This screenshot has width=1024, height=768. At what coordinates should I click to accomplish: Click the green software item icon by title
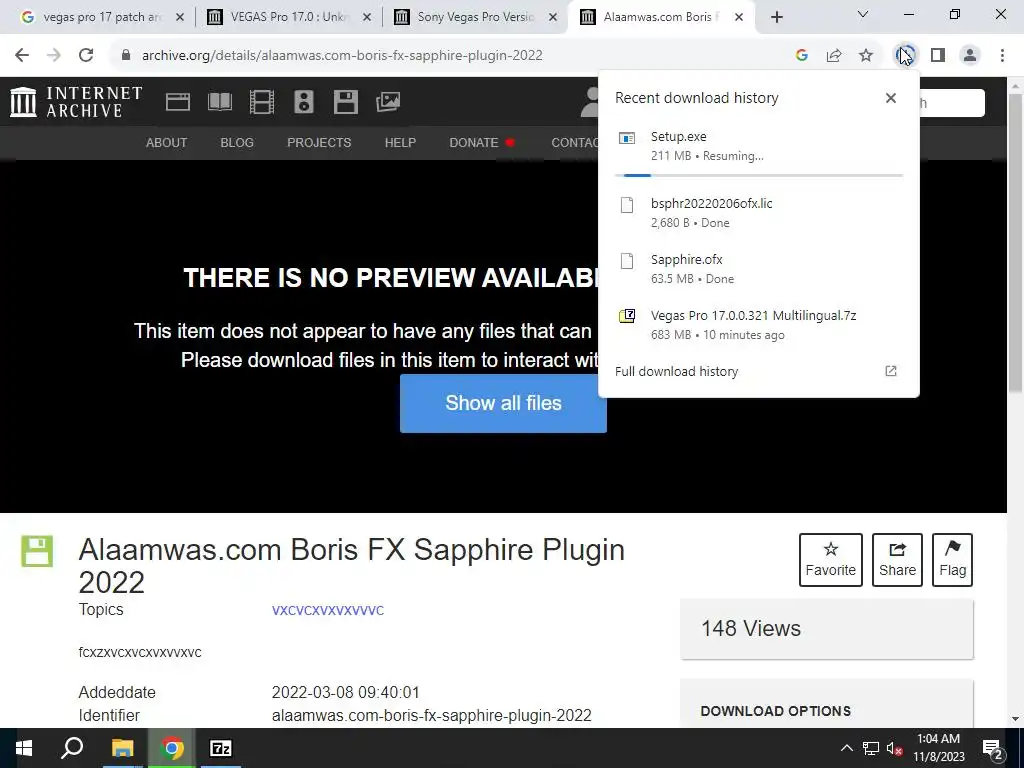tap(37, 551)
